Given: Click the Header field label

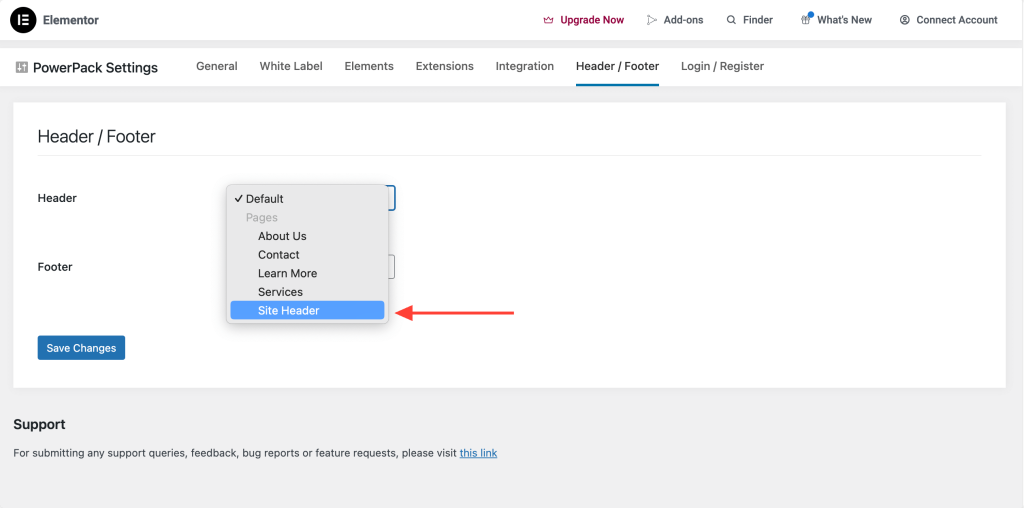Looking at the screenshot, I should [x=57, y=198].
